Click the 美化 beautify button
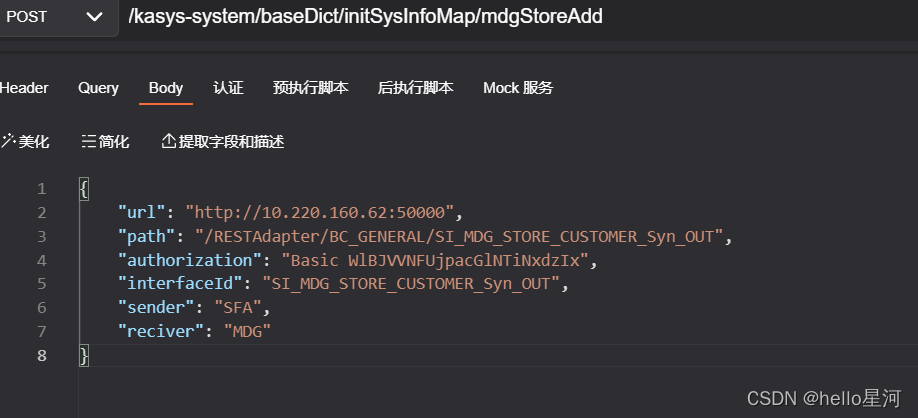This screenshot has height=418, width=918. (25, 142)
